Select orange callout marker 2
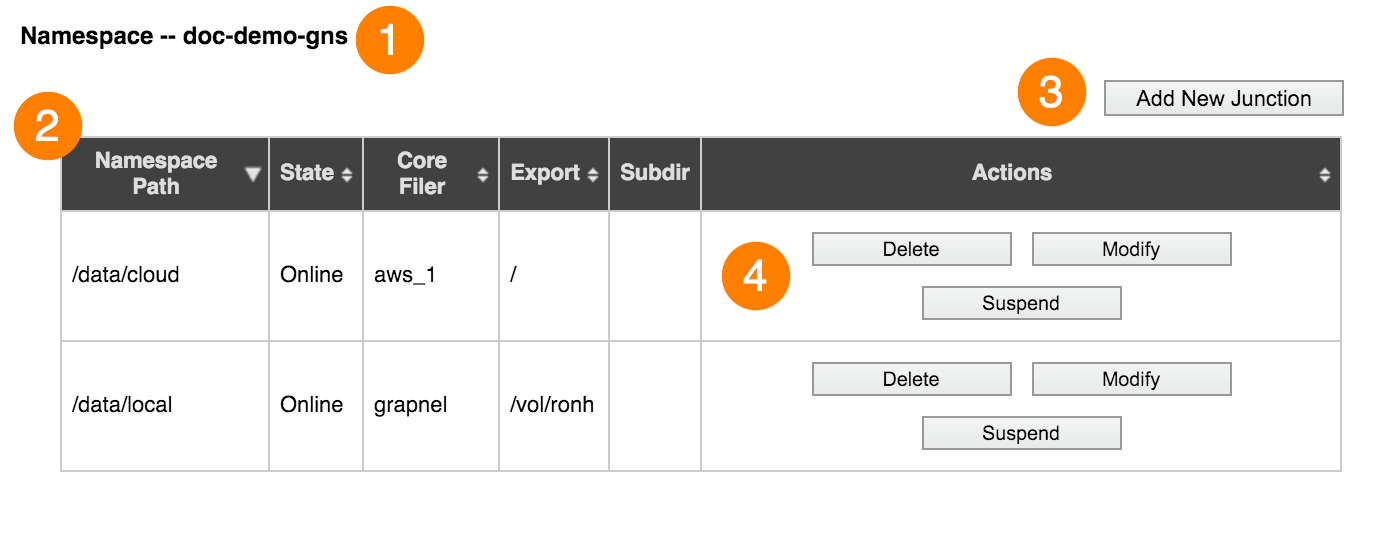The width and height of the screenshot is (1398, 558). tap(47, 127)
